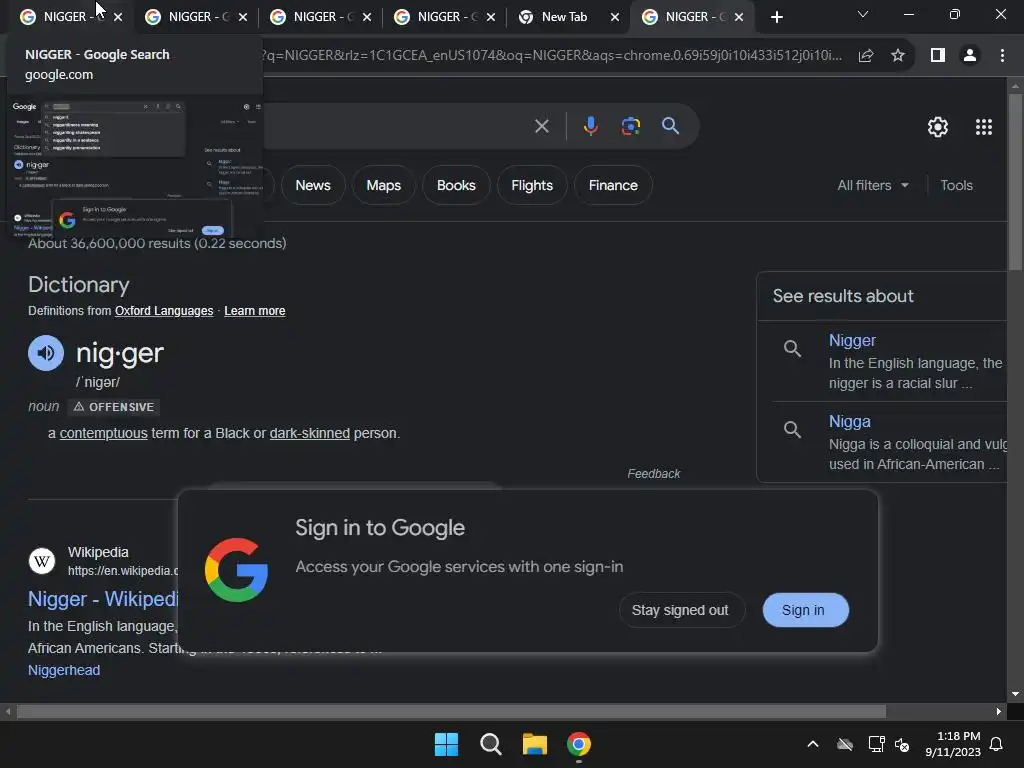Switch to the New Tab tab

click(x=564, y=17)
